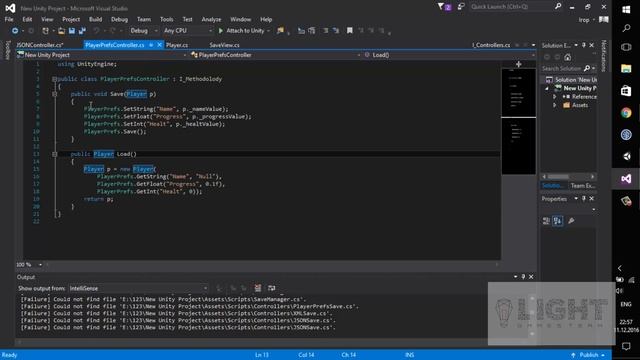Collapse the Load method outline

click(x=54, y=154)
